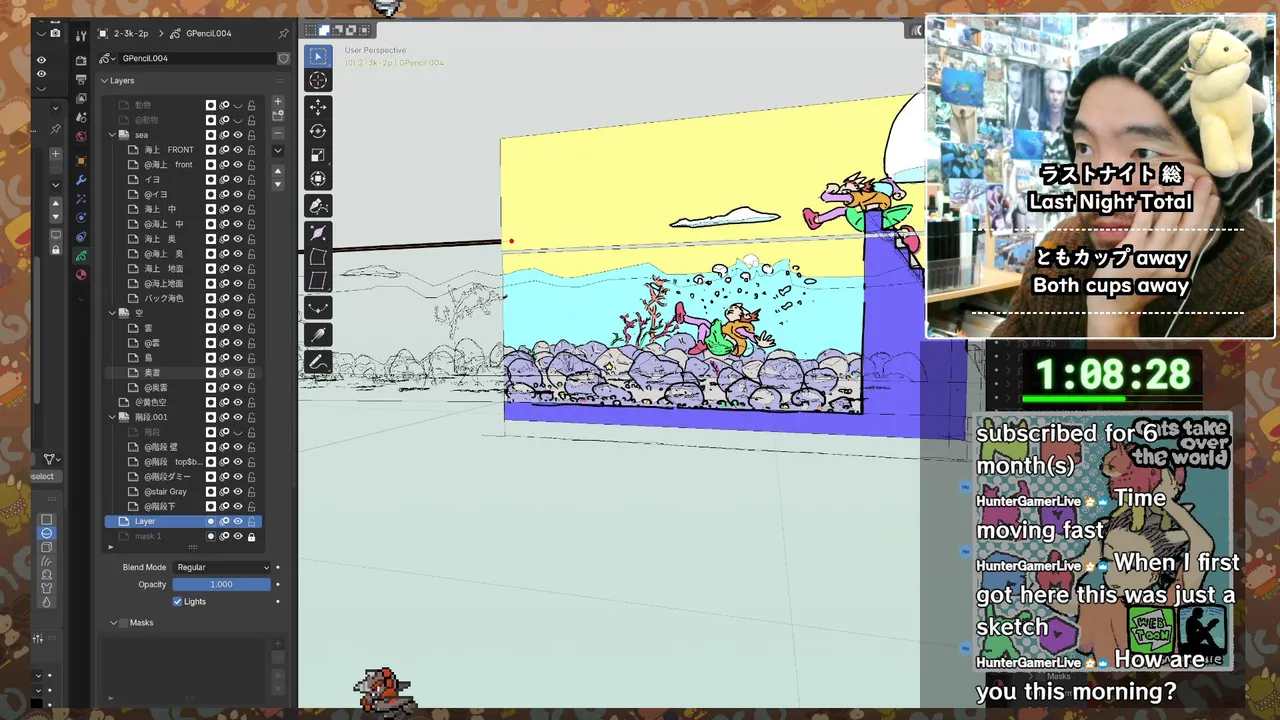Select the @階段ダミー layer
1280x720 pixels.
168,476
